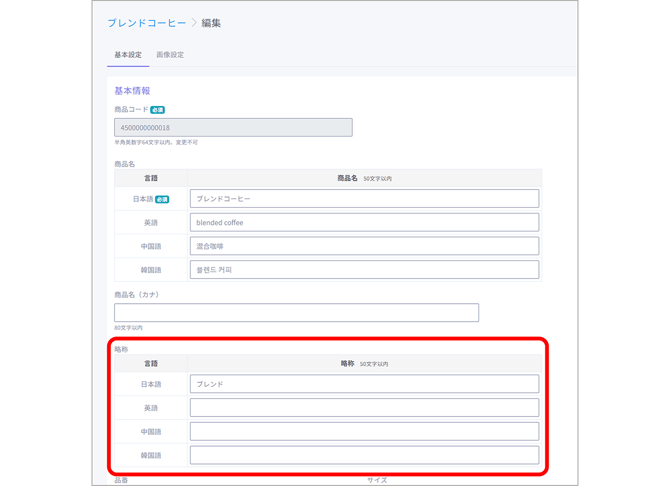Click the 編集 breadcrumb text
This screenshot has width=670, height=486.
click(x=211, y=23)
